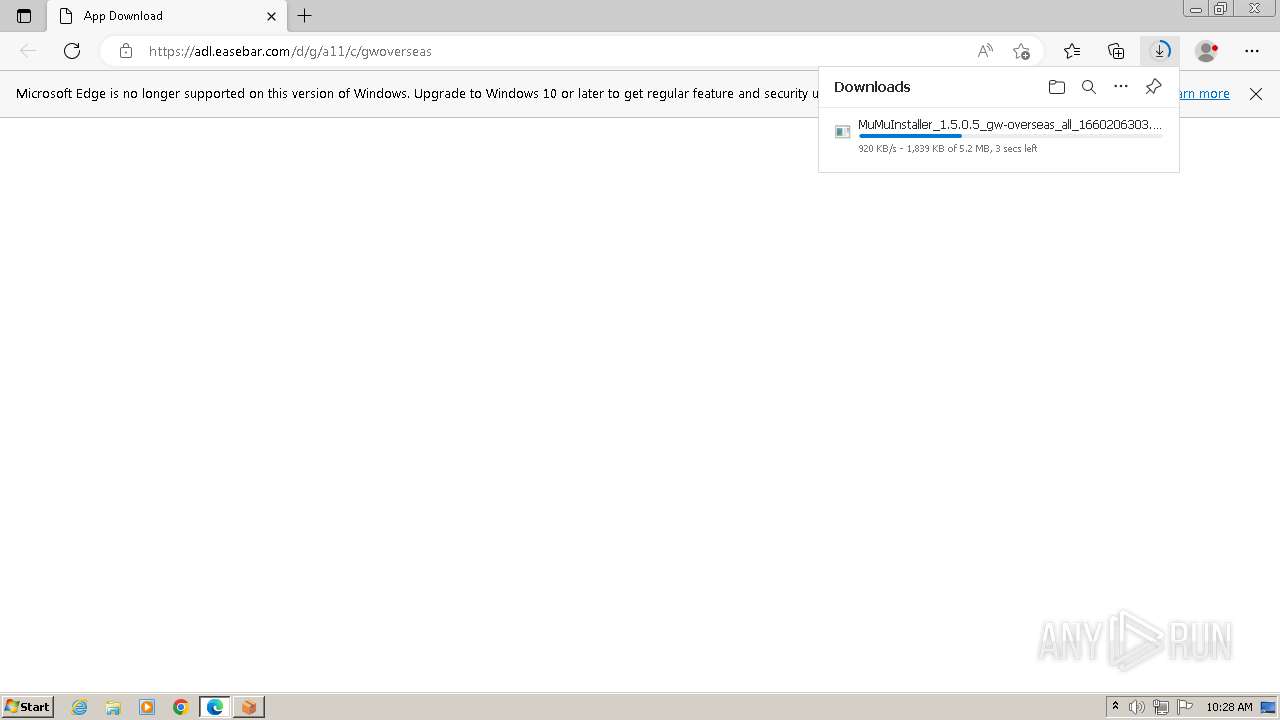
Task: Open the tab actions menu icon
Action: (x=24, y=16)
